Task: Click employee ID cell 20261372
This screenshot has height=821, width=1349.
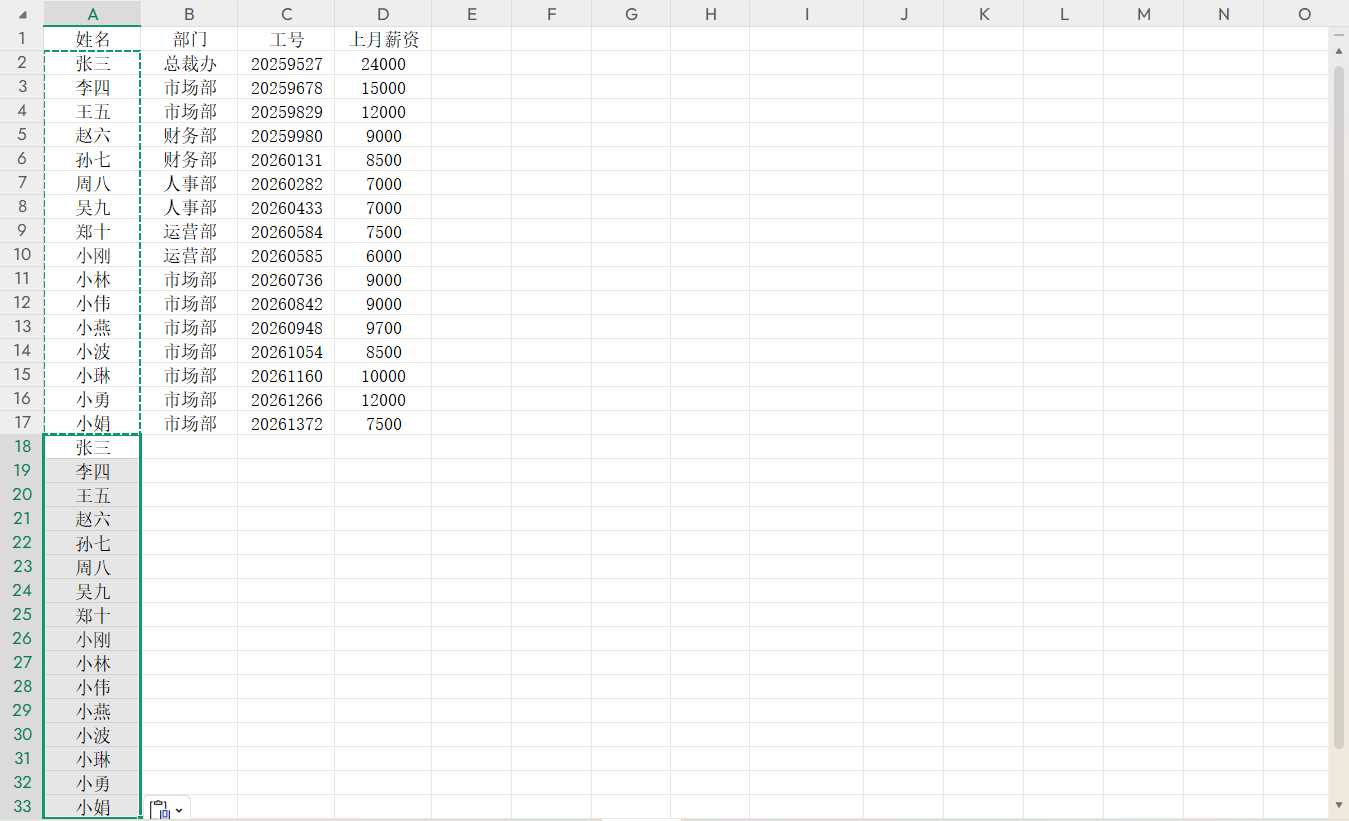Action: coord(286,424)
